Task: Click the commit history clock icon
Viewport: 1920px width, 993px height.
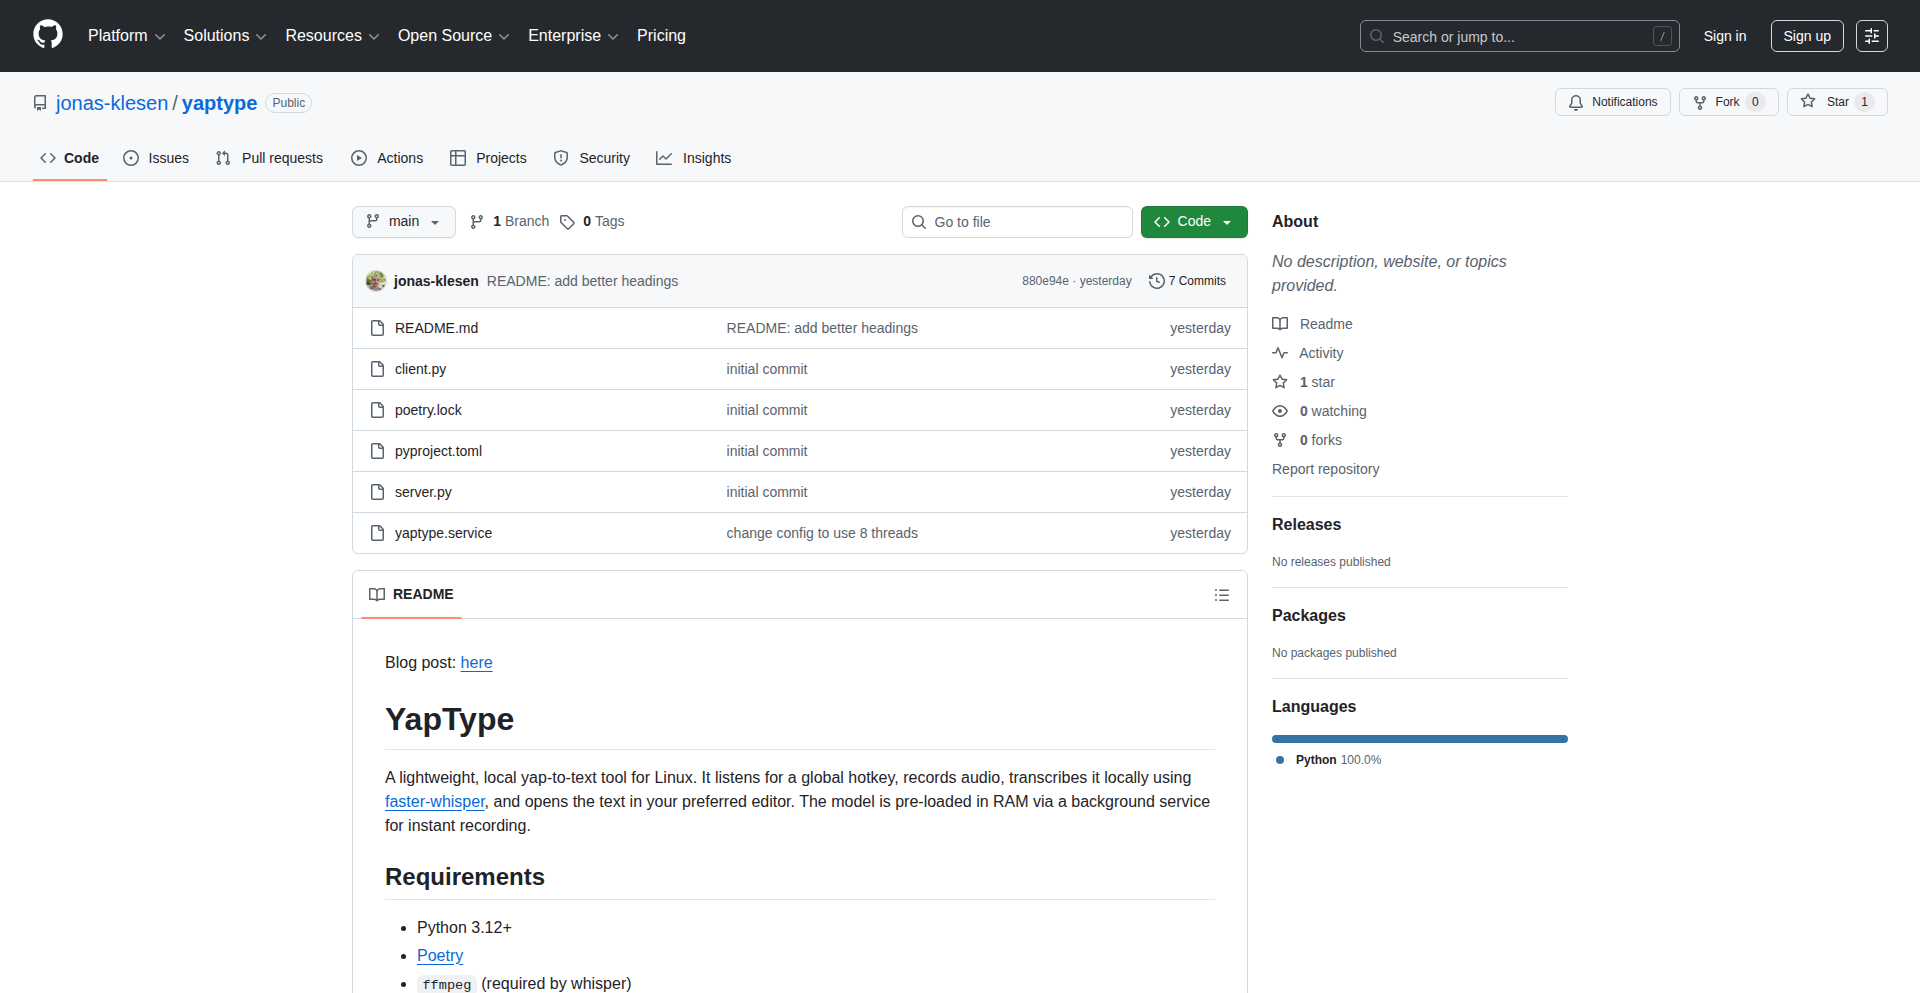Action: click(1156, 281)
